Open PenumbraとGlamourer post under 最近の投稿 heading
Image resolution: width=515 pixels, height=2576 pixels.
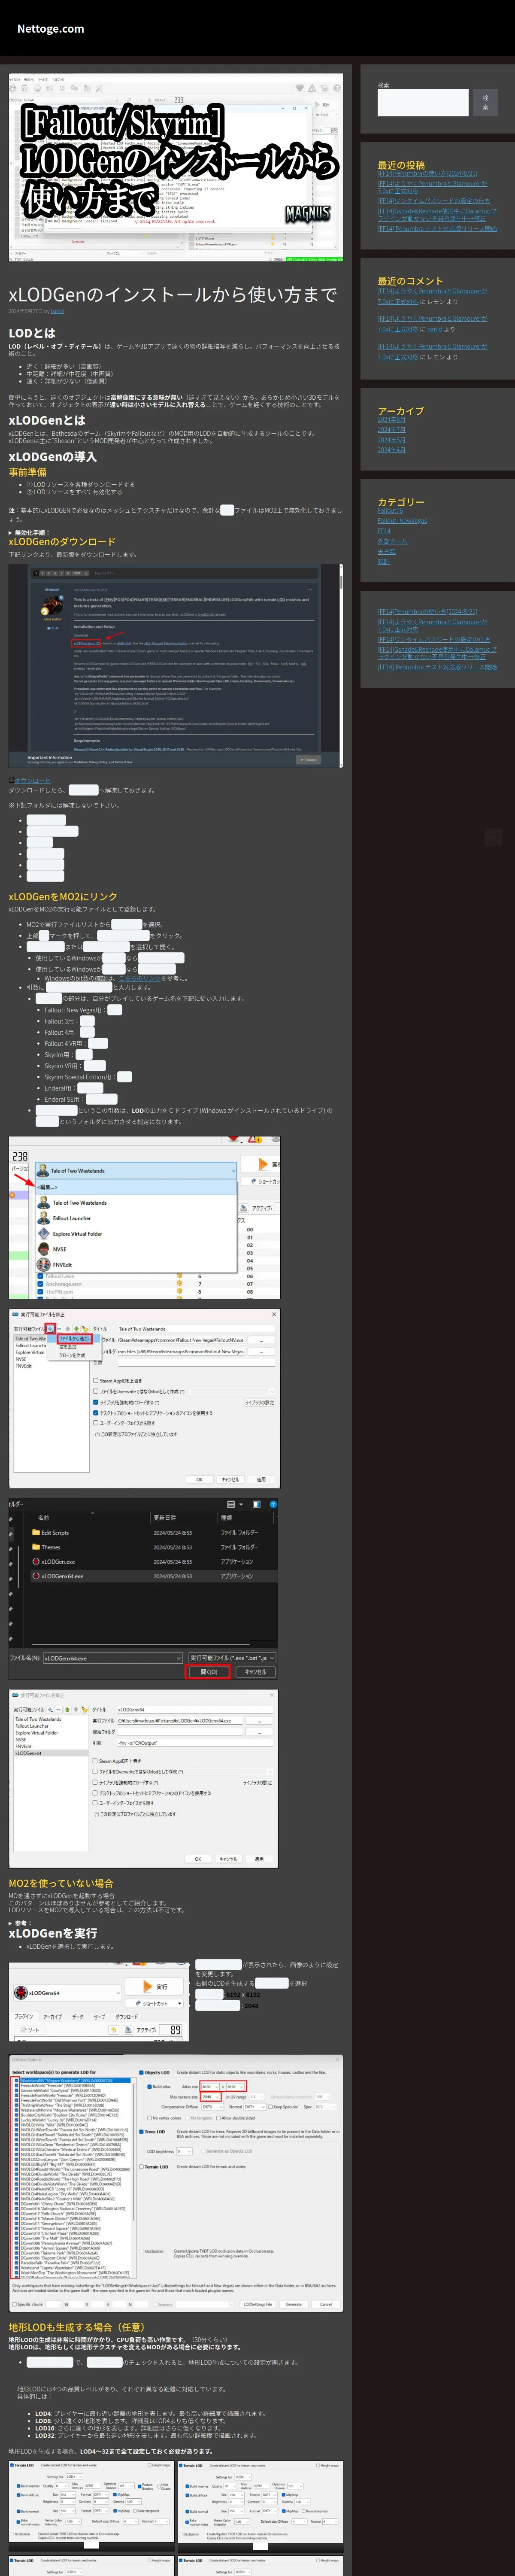coord(432,187)
